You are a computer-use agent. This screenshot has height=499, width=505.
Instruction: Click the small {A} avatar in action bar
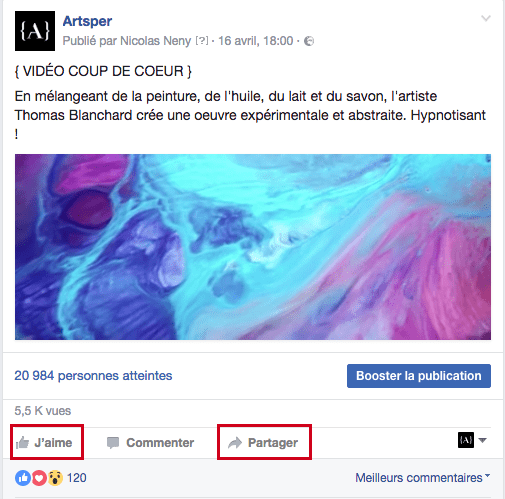(x=466, y=440)
